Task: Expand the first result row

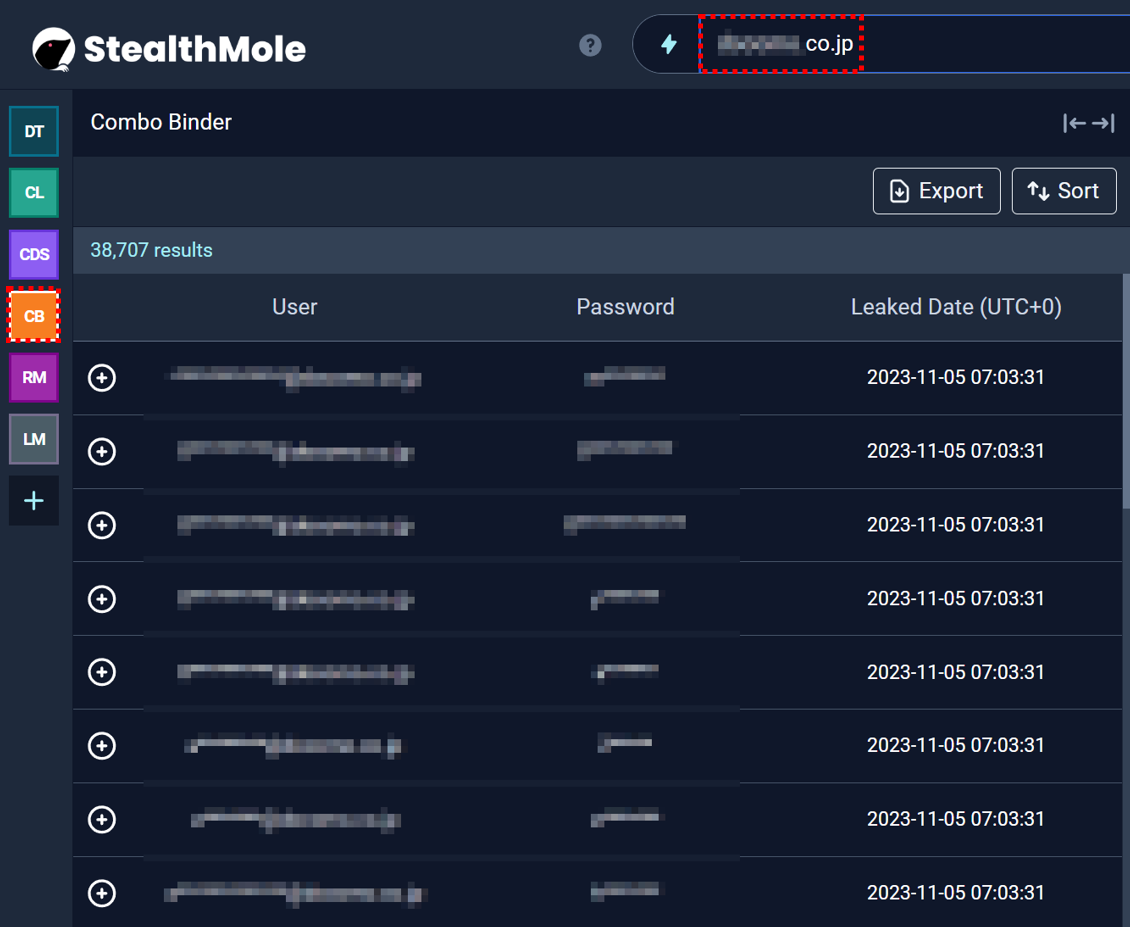Action: [102, 378]
